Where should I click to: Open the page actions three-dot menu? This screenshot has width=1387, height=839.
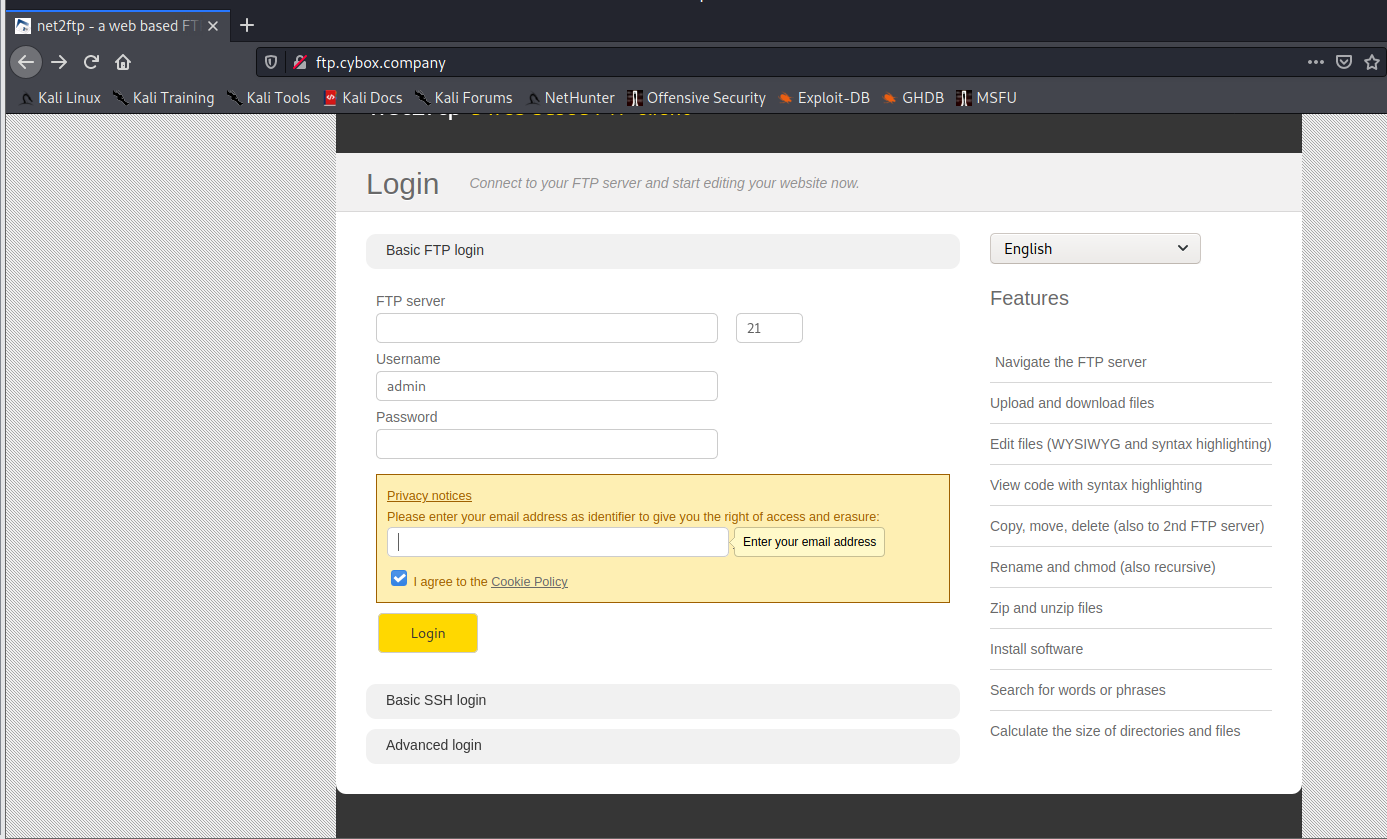tap(1316, 62)
